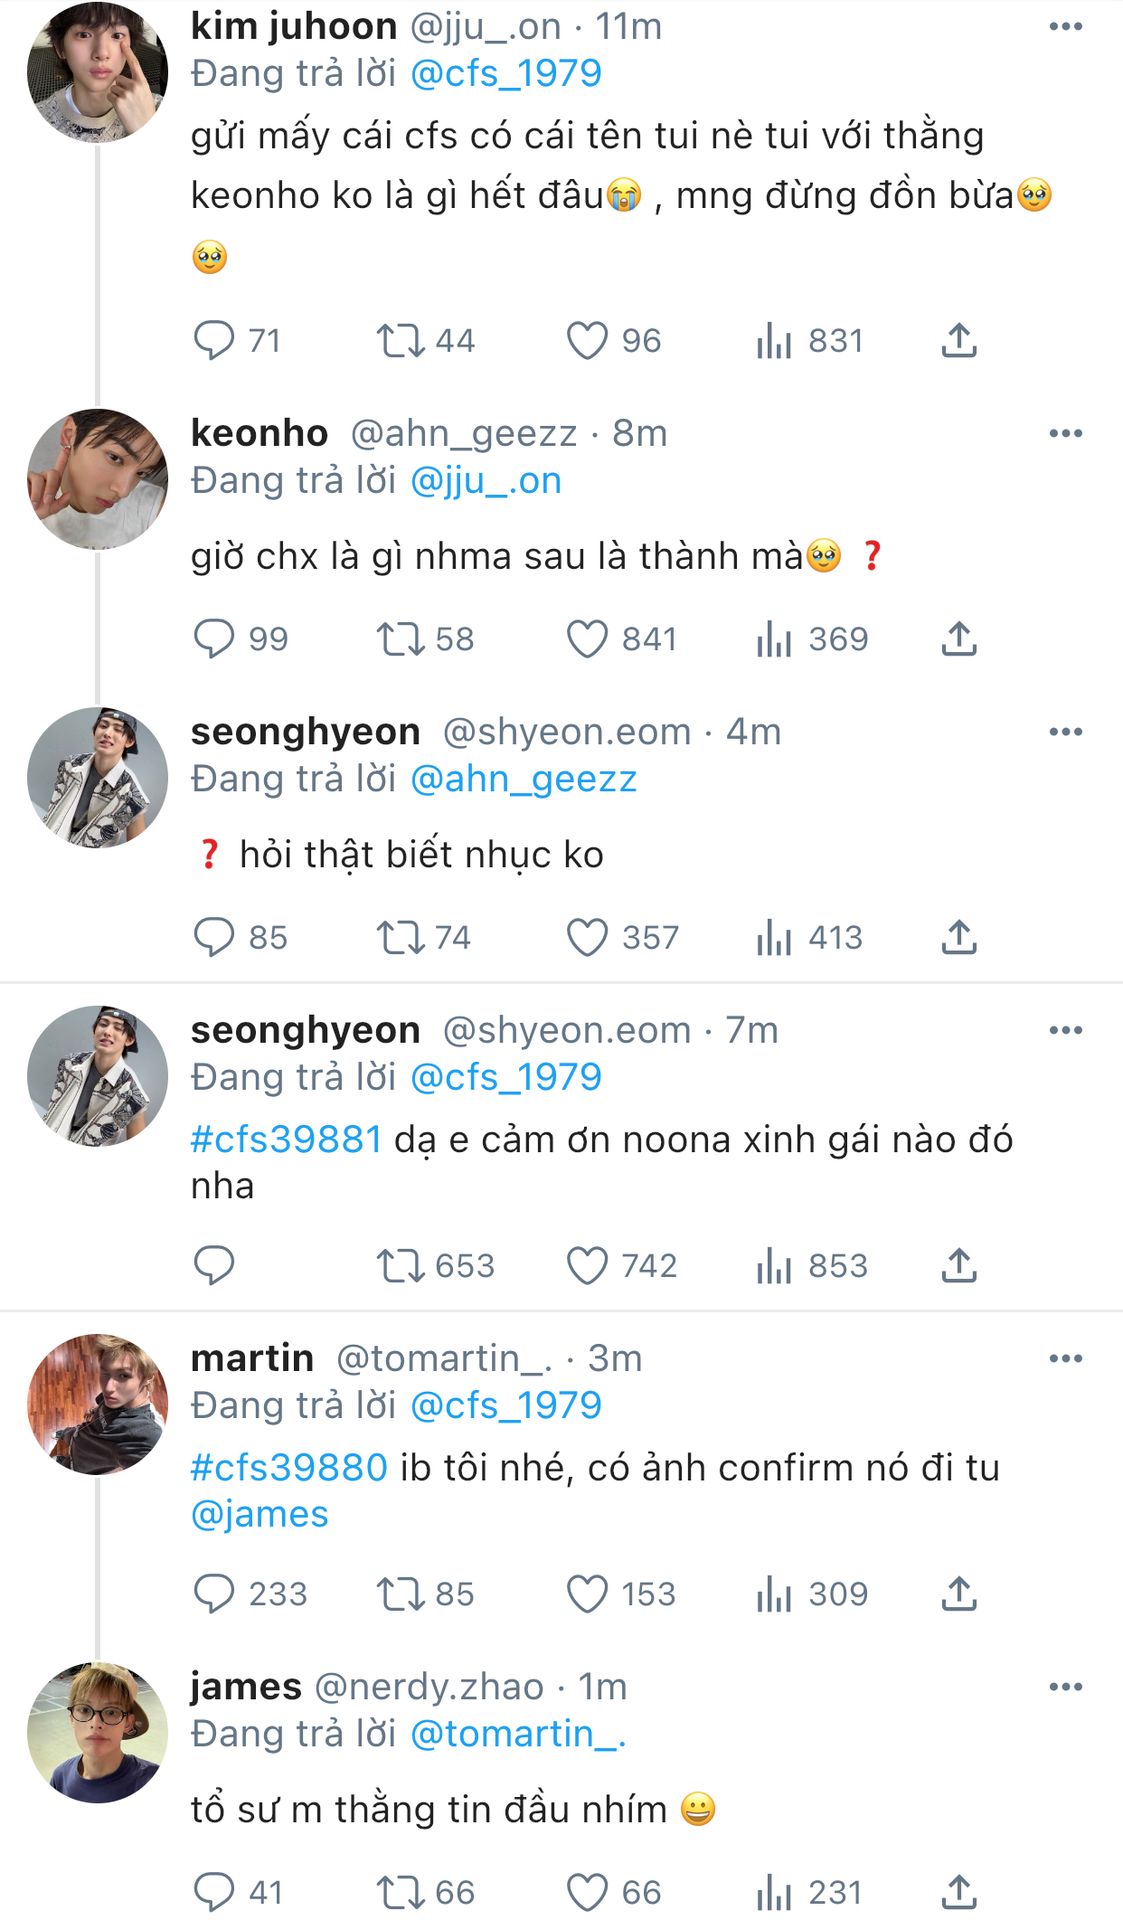The height and width of the screenshot is (1920, 1123).
Task: Share james's tweet via share icon
Action: pos(958,1891)
